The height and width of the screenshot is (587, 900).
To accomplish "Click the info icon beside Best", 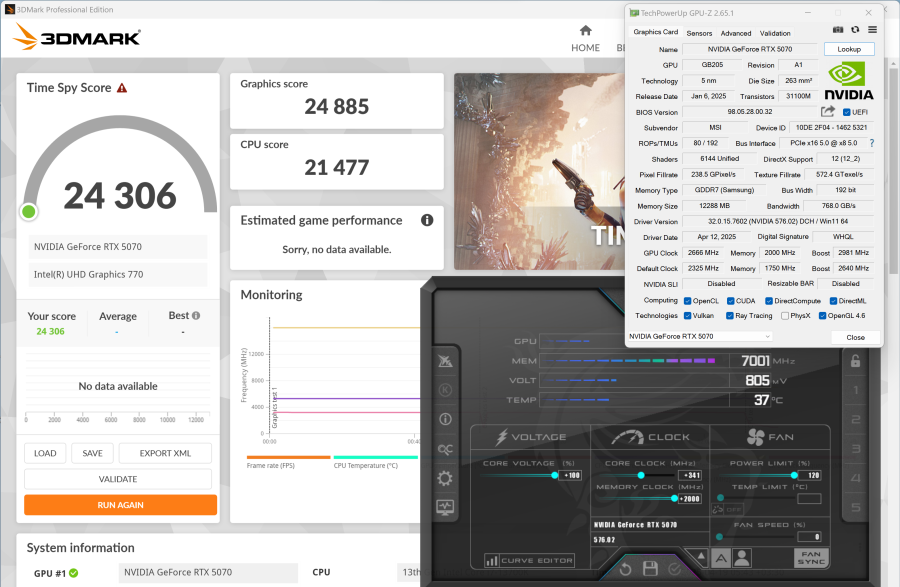I will [x=196, y=316].
